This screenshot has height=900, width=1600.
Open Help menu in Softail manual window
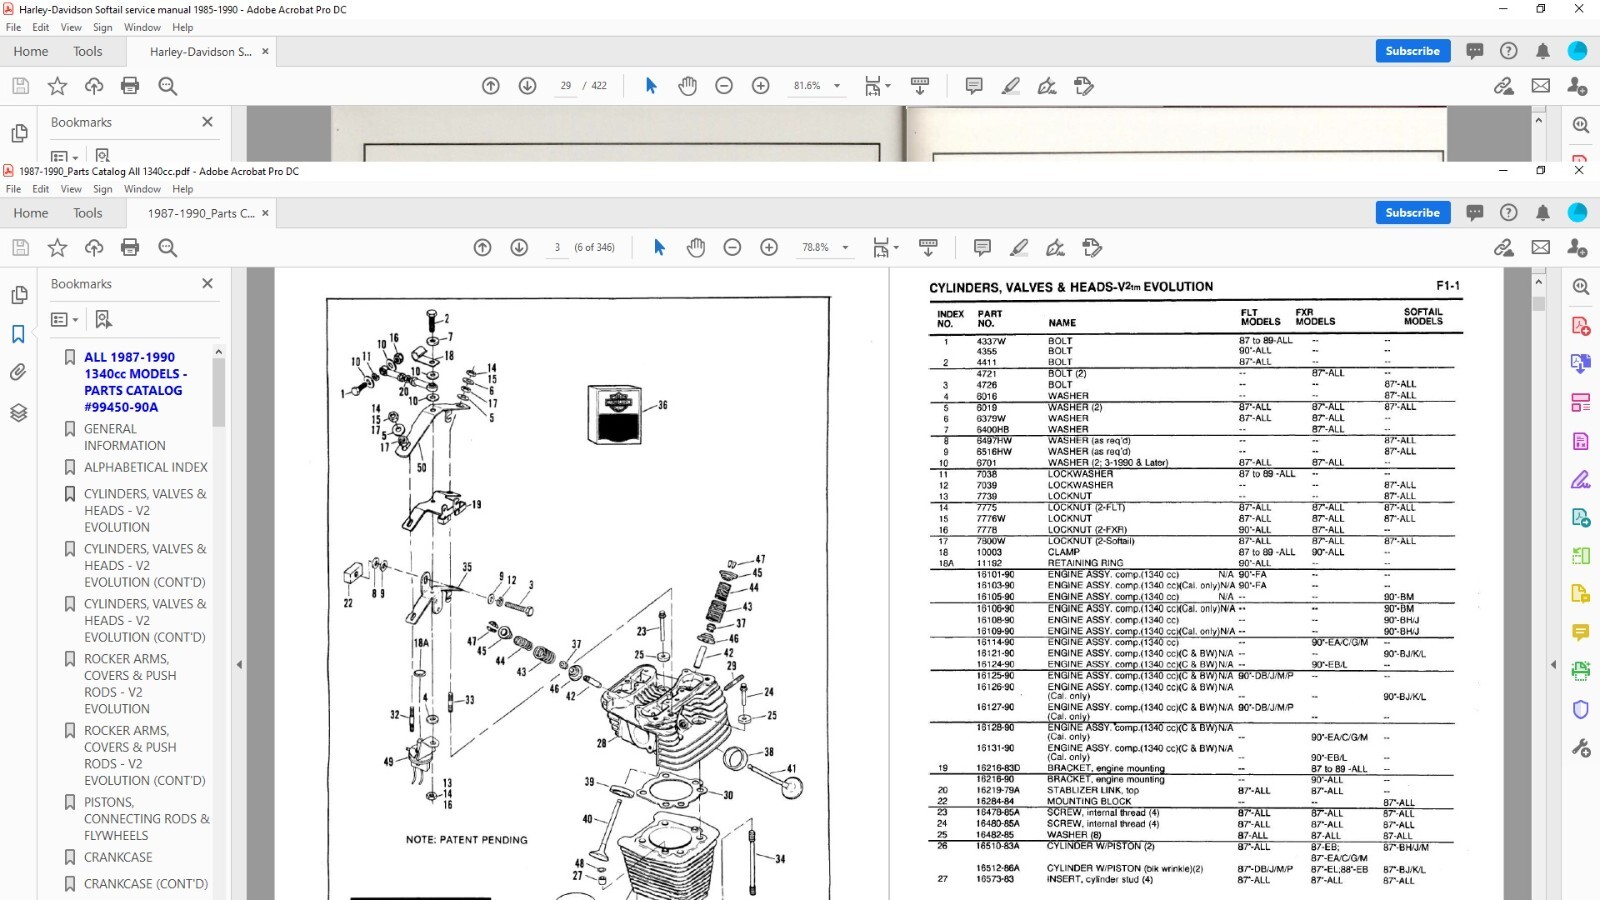(x=183, y=28)
